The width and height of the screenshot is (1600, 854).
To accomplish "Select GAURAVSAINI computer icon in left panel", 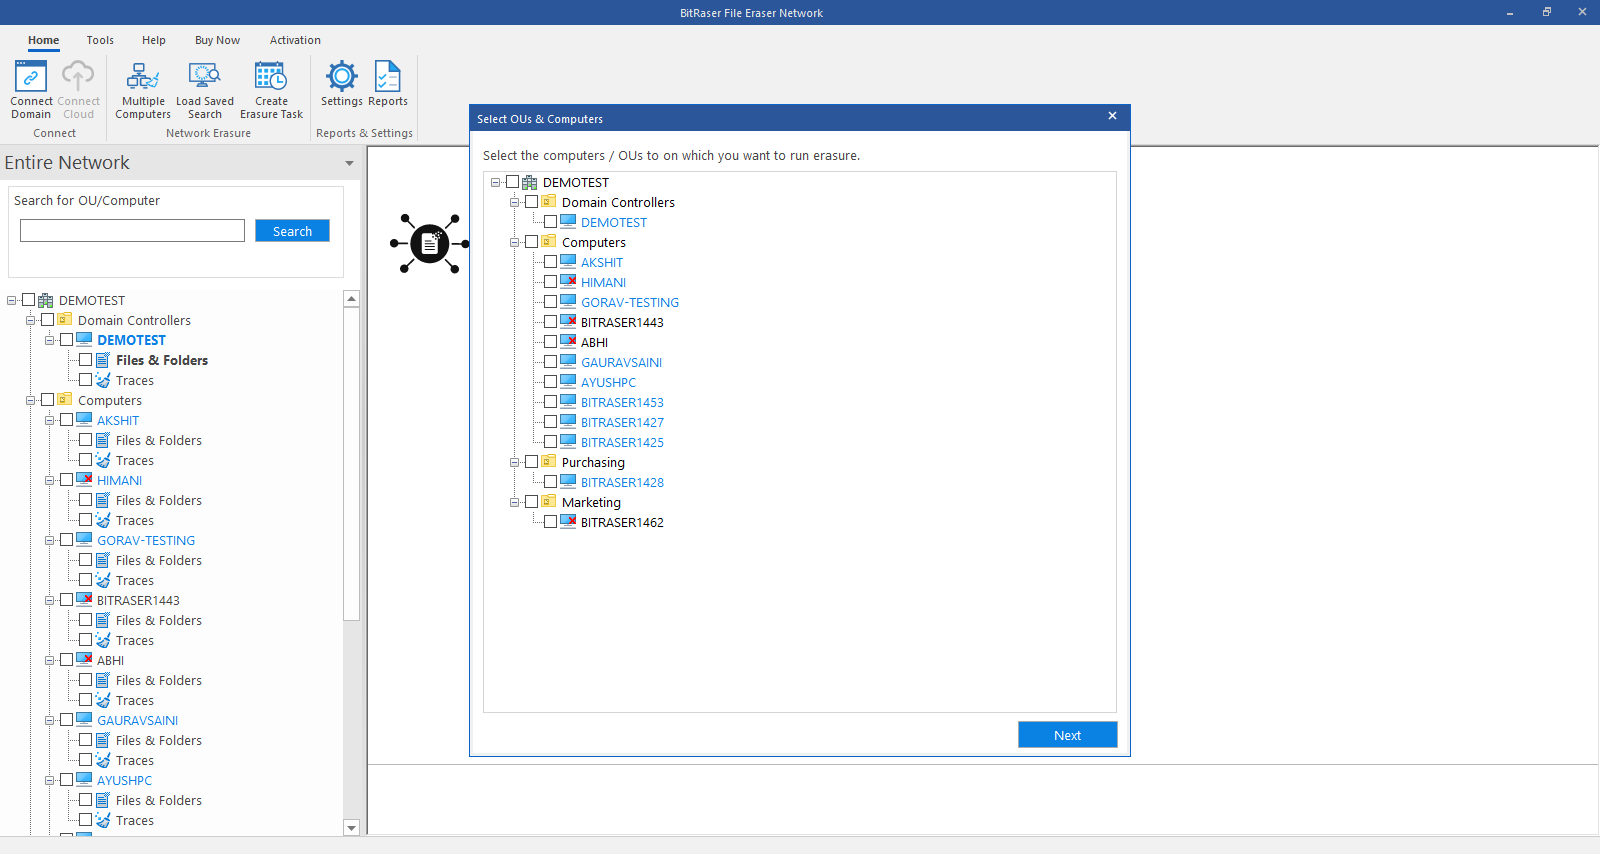I will 85,719.
